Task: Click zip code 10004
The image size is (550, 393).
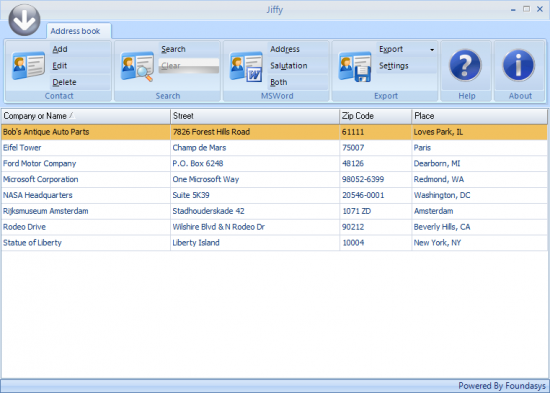Action: pos(376,242)
